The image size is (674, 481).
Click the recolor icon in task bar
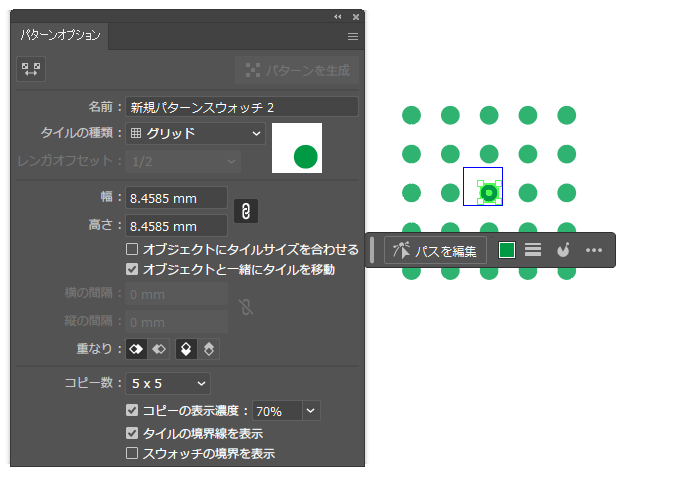563,250
